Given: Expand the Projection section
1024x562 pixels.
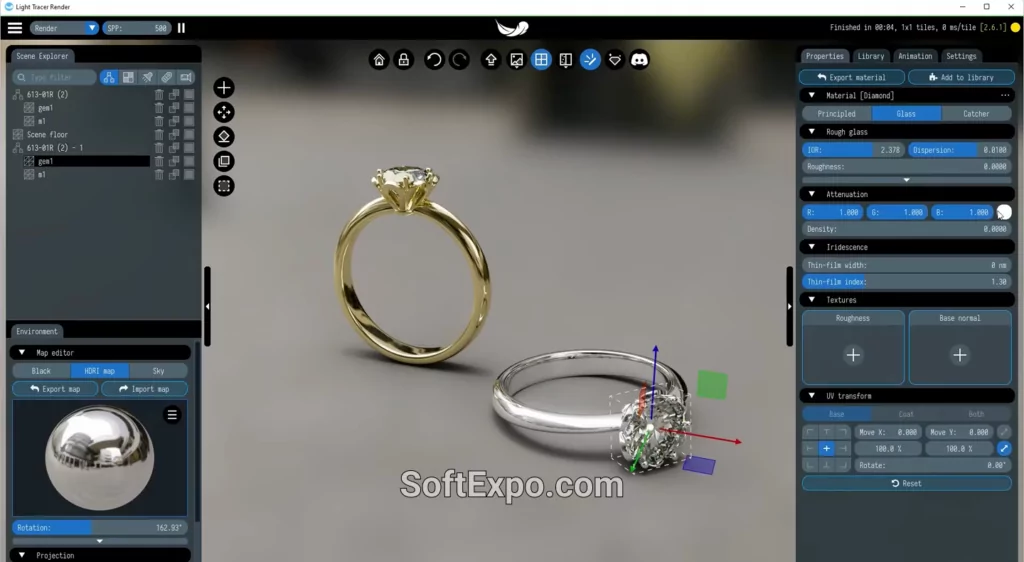Looking at the screenshot, I should [x=22, y=555].
